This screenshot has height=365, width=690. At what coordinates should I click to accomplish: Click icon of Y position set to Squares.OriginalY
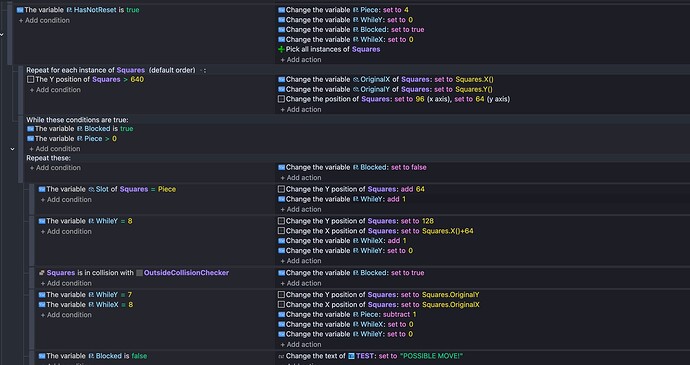(x=281, y=295)
